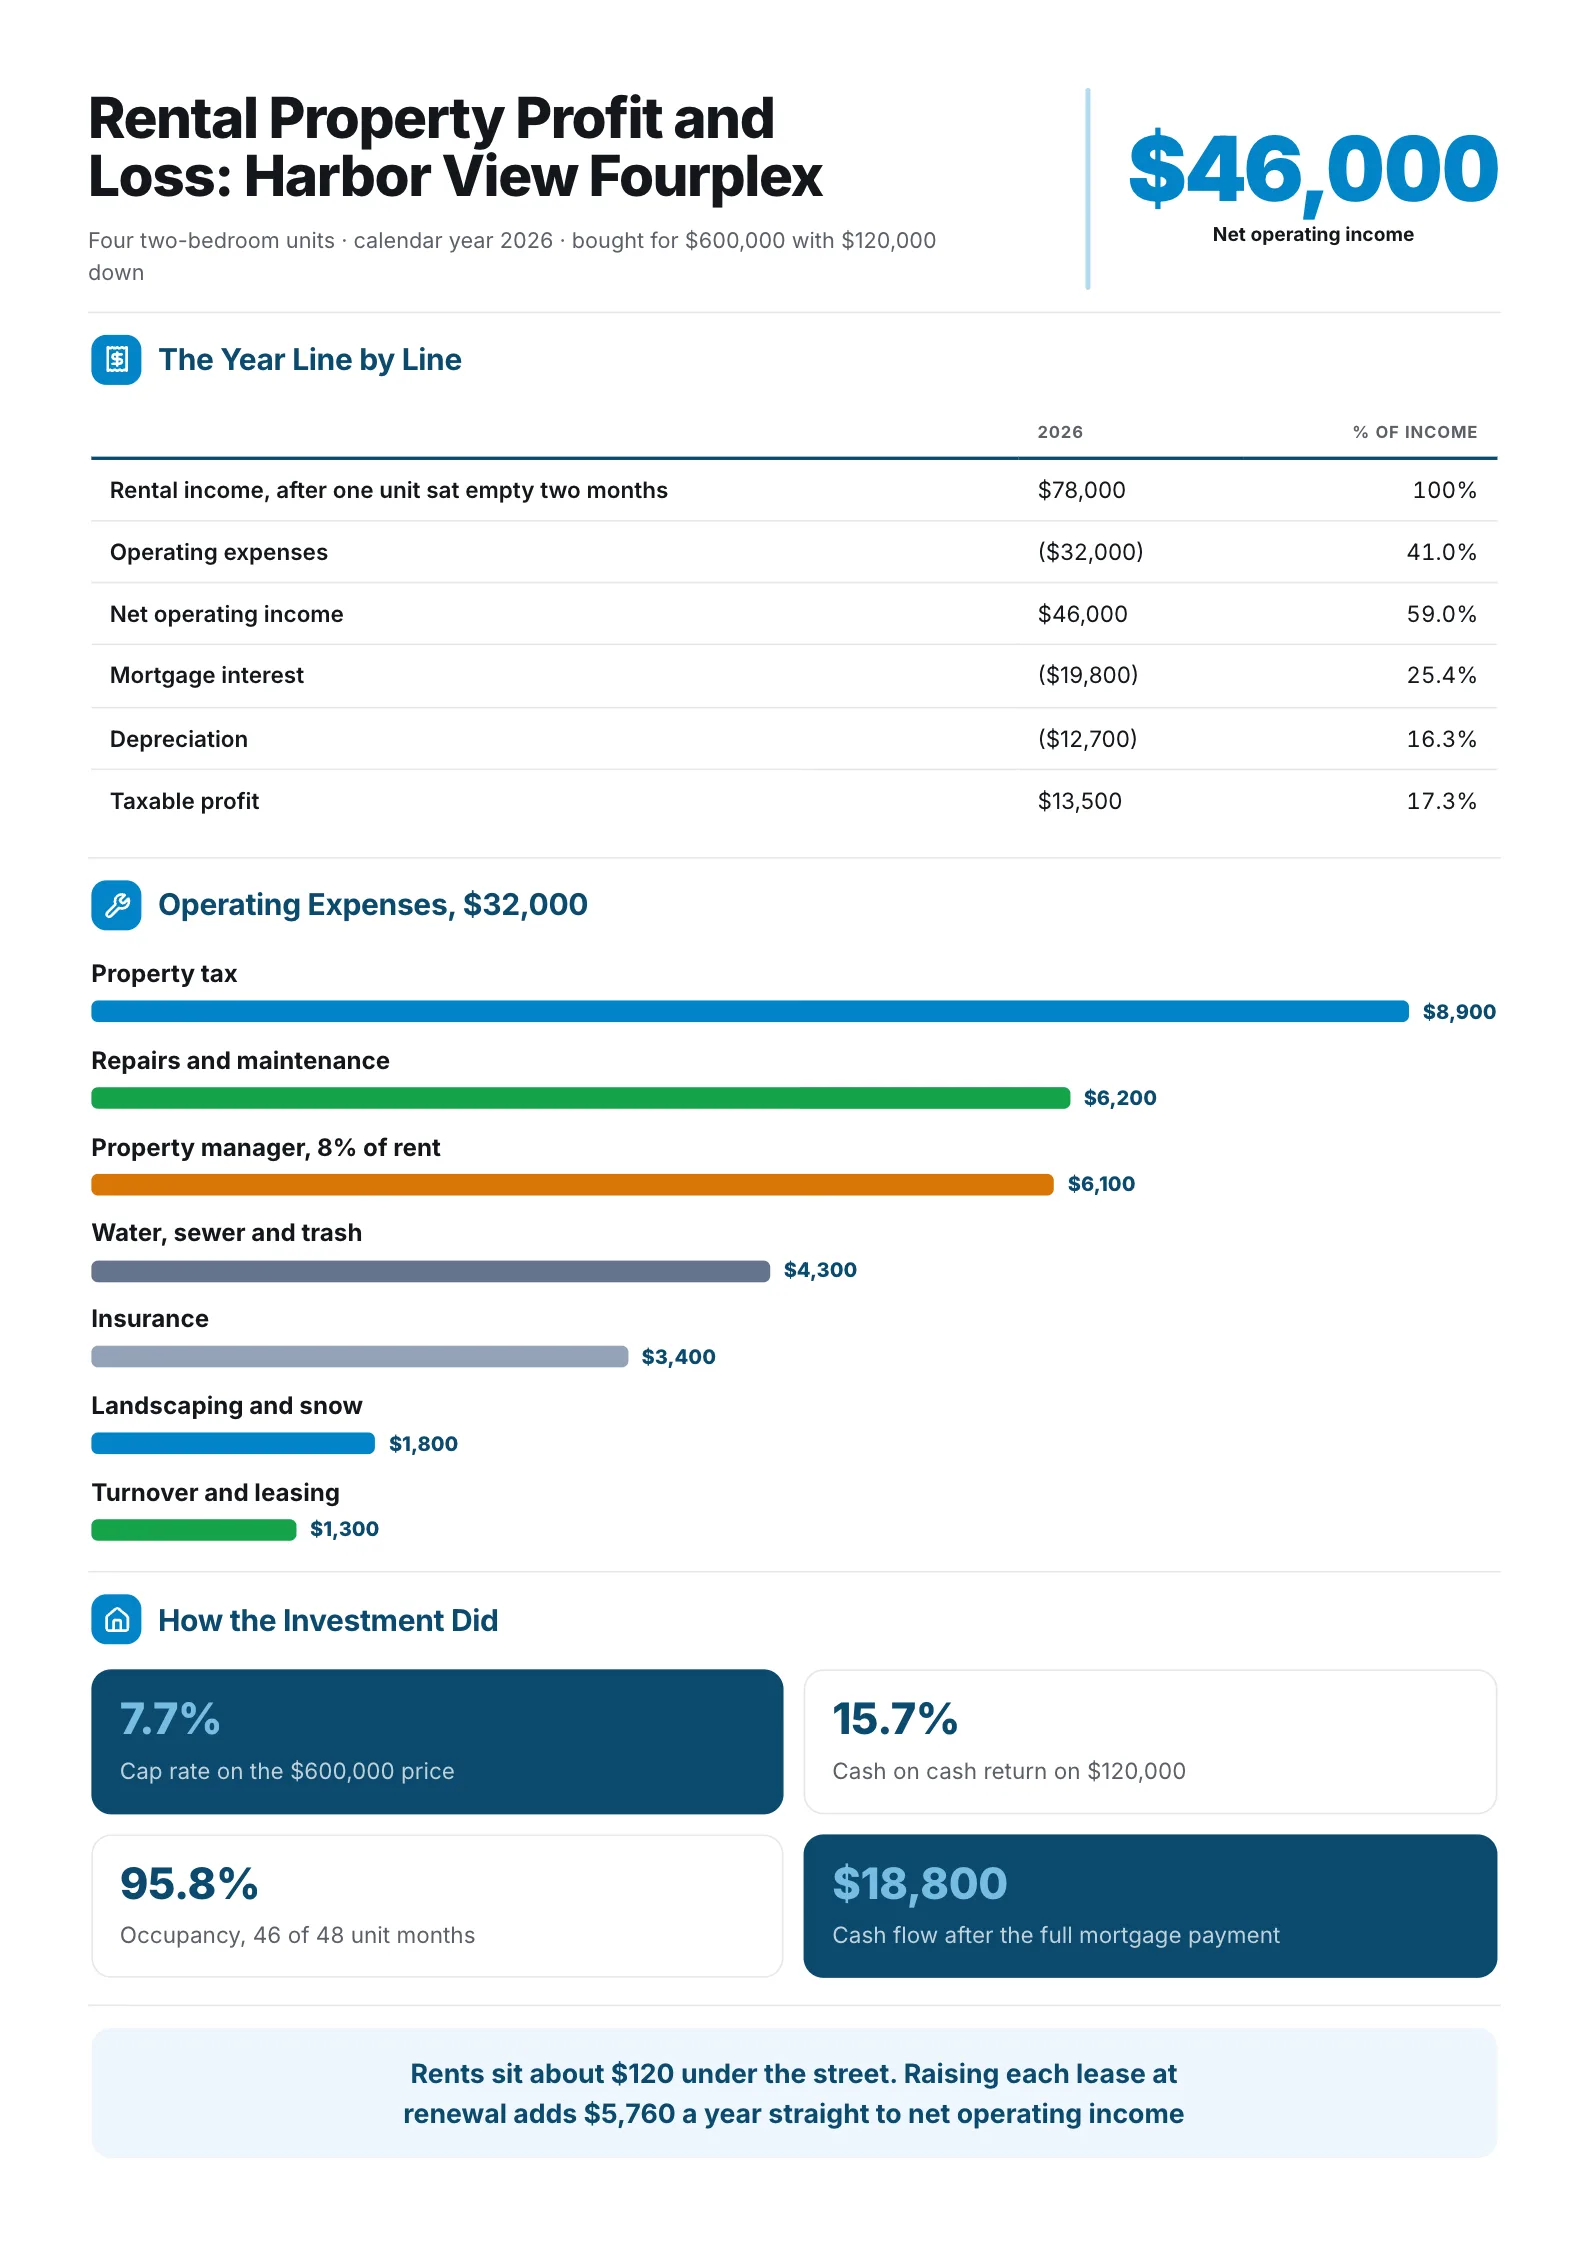This screenshot has width=1588, height=2246.
Task: Select The Year Line by Line heading
Action: [x=310, y=360]
